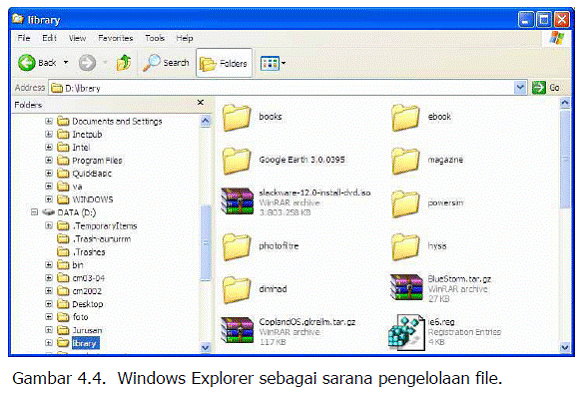Go up one folder level icon
583x394 pixels.
[124, 62]
